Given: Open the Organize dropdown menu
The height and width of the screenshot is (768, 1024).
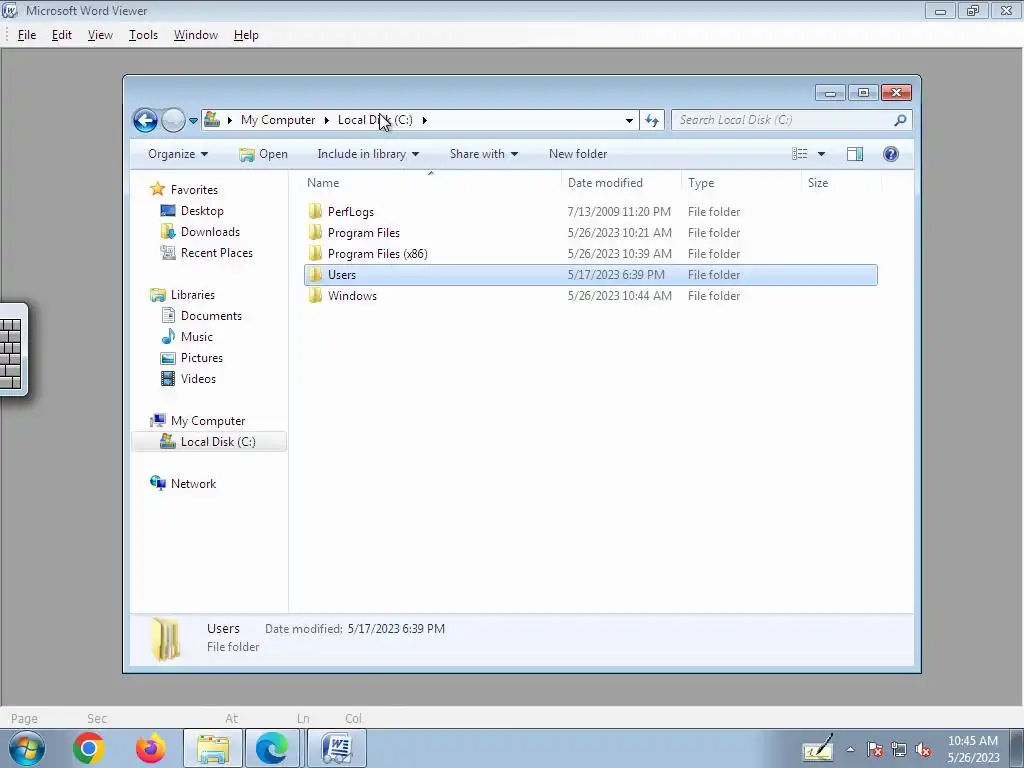Looking at the screenshot, I should 178,154.
